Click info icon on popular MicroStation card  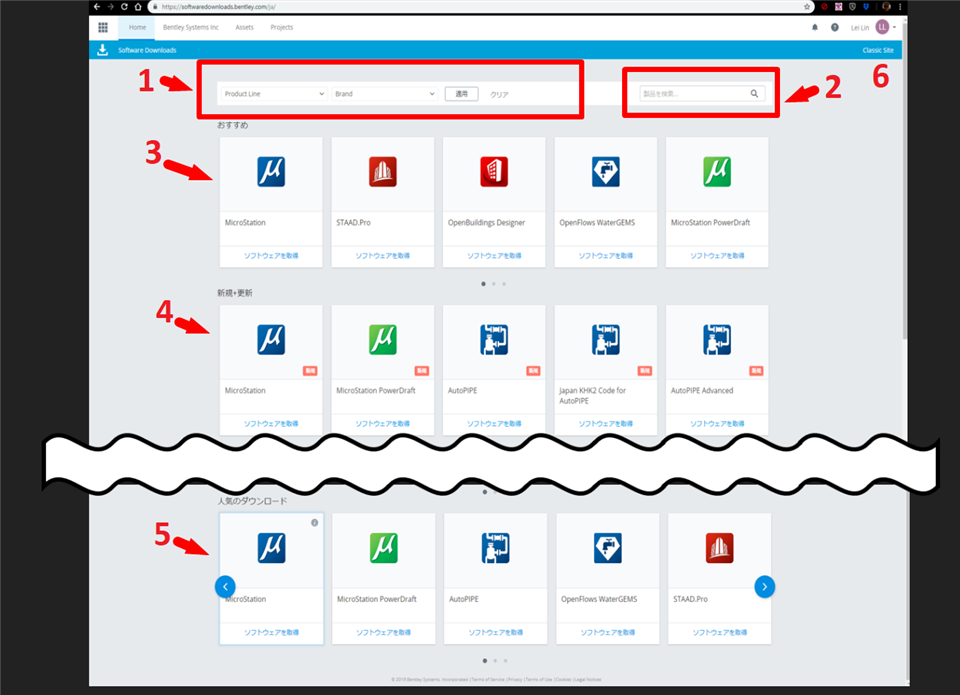[x=314, y=523]
